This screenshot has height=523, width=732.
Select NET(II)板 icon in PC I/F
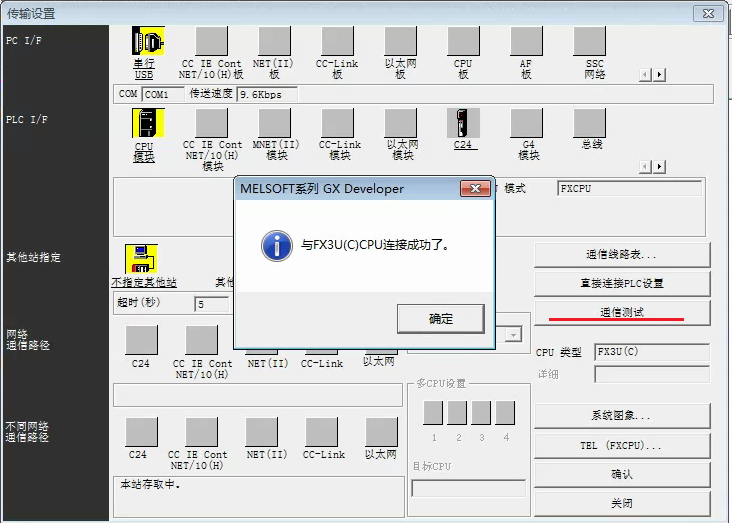coord(274,41)
